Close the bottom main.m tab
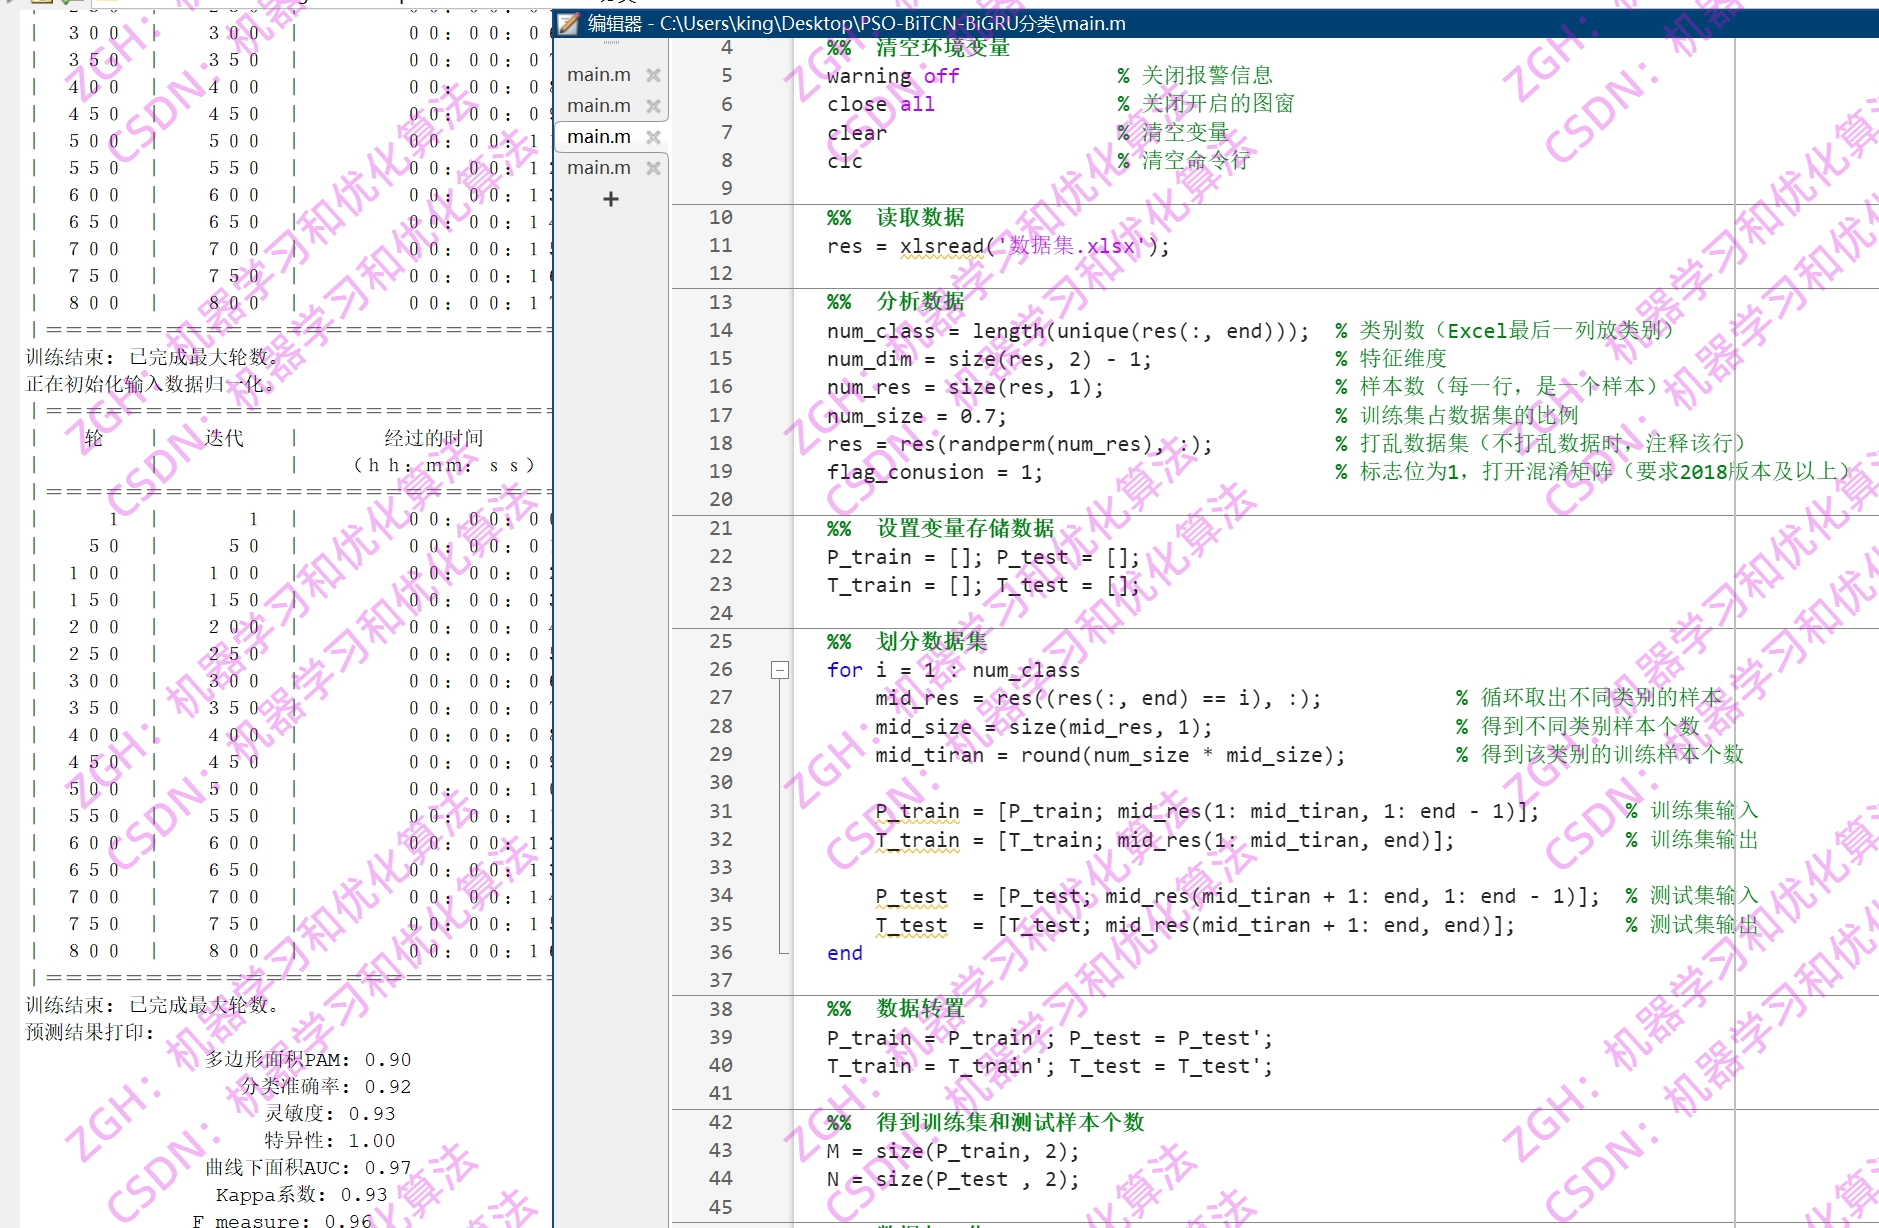 pyautogui.click(x=655, y=168)
